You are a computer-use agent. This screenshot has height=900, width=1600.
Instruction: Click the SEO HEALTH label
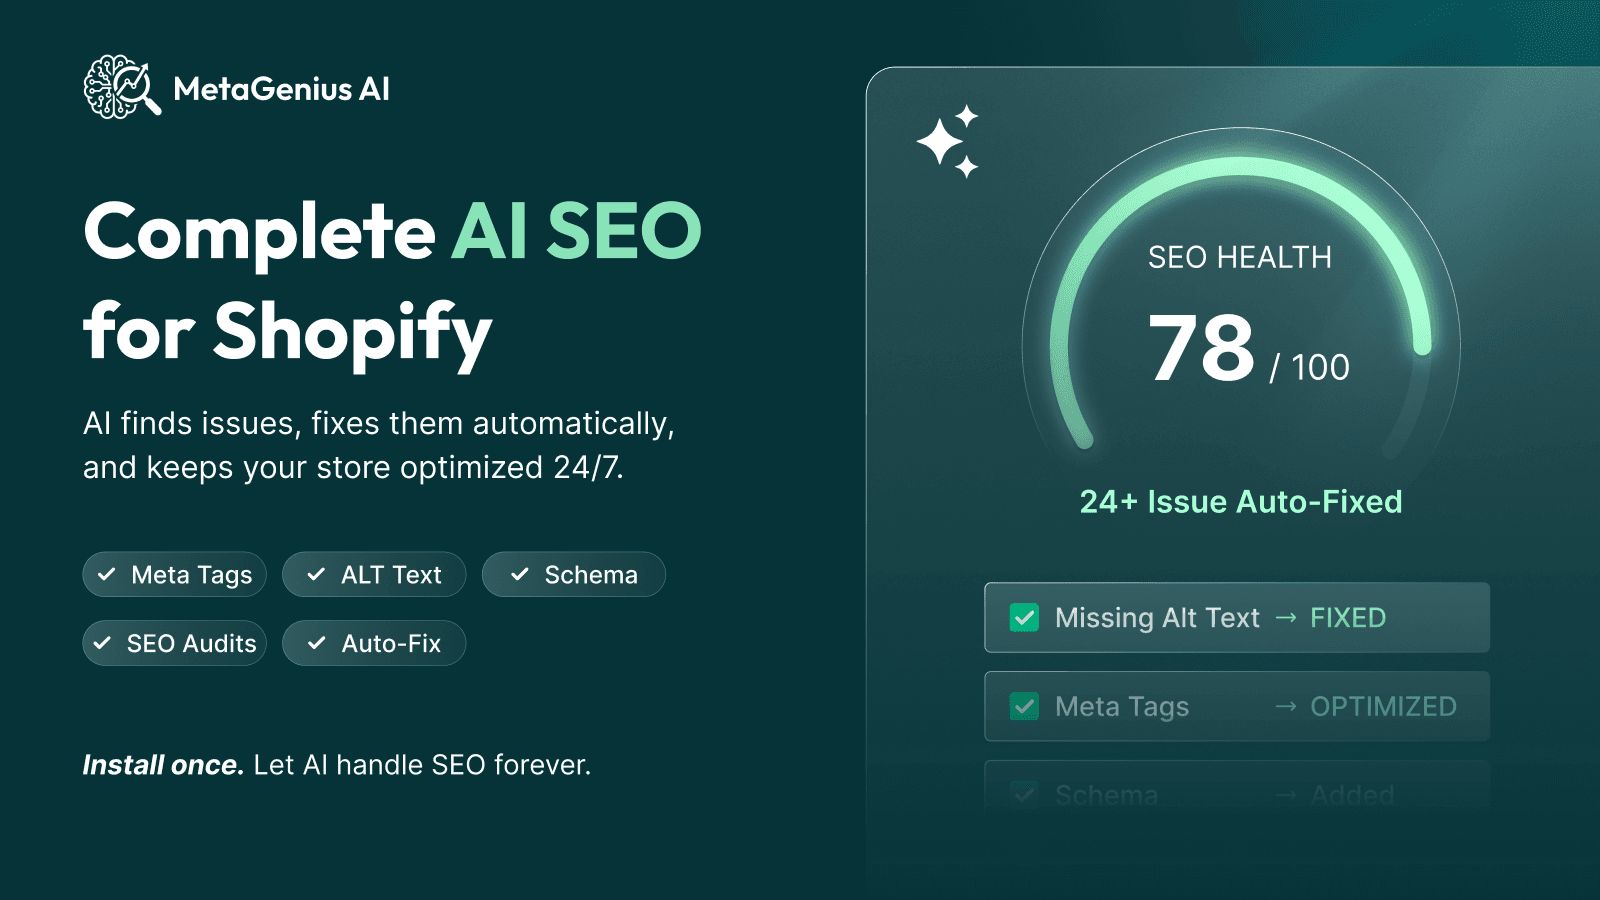click(x=1240, y=258)
